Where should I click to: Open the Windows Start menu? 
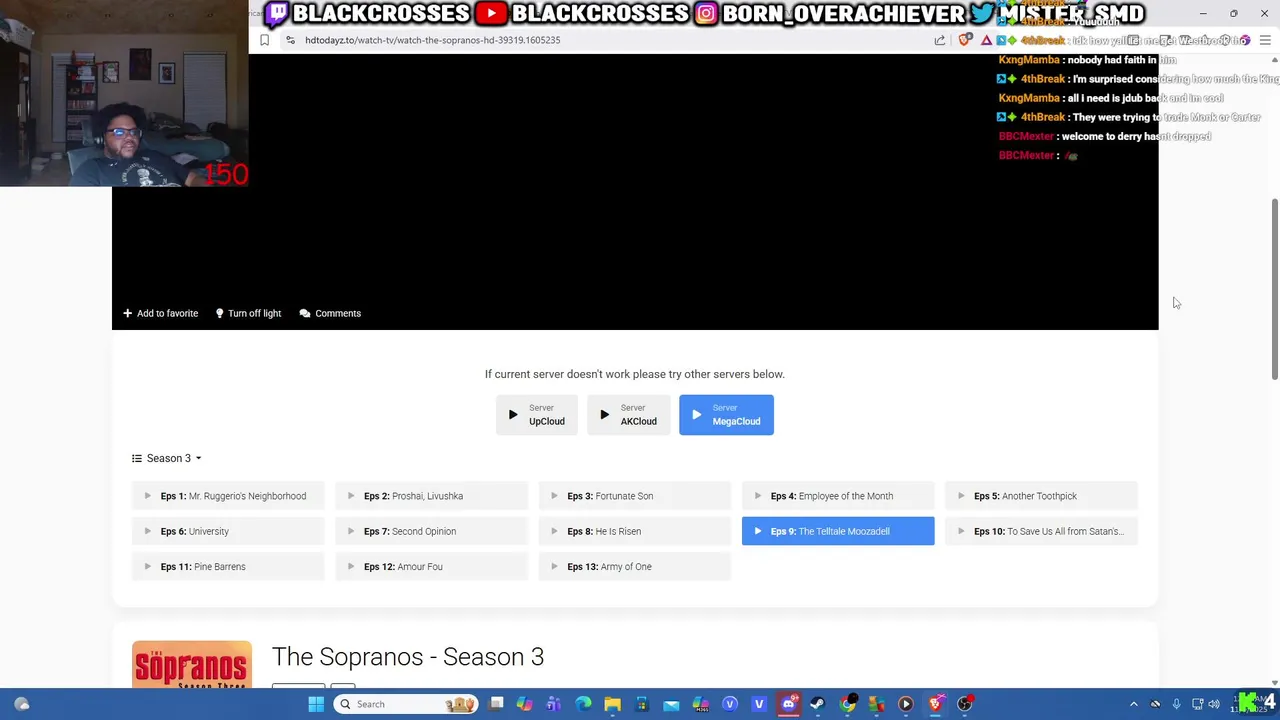(x=316, y=704)
